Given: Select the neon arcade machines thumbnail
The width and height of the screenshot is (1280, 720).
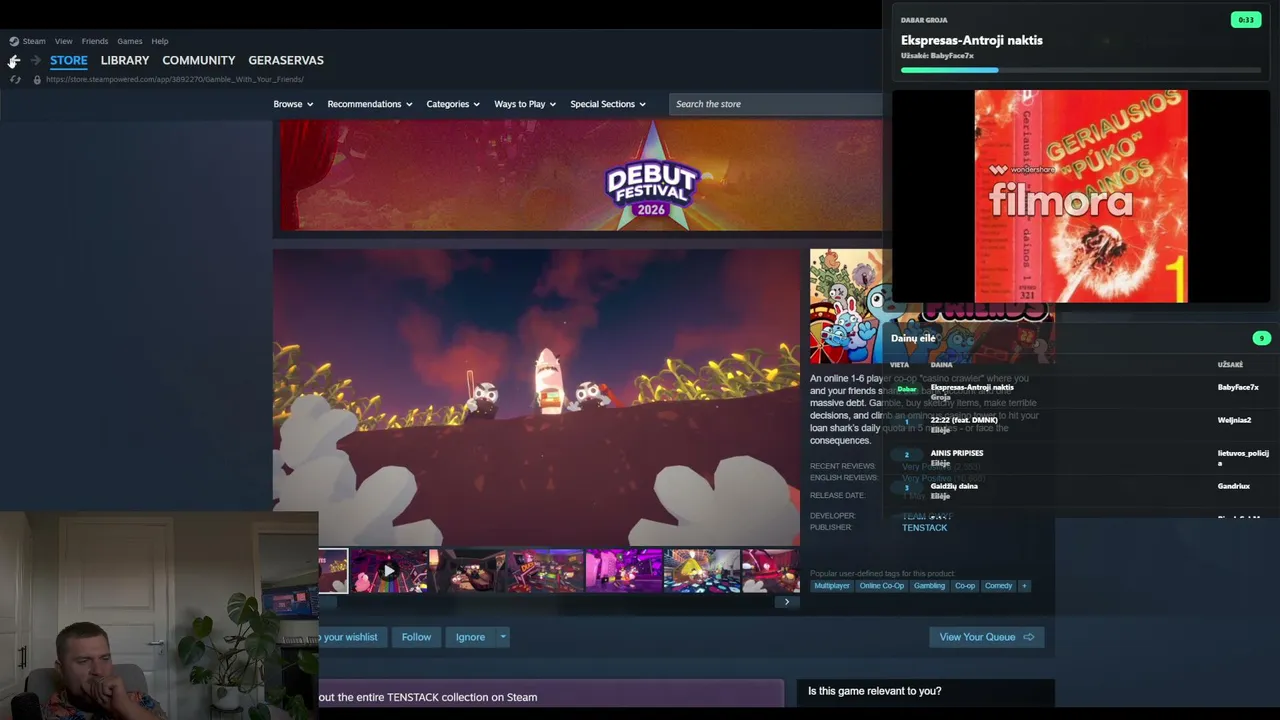Looking at the screenshot, I should (x=545, y=571).
